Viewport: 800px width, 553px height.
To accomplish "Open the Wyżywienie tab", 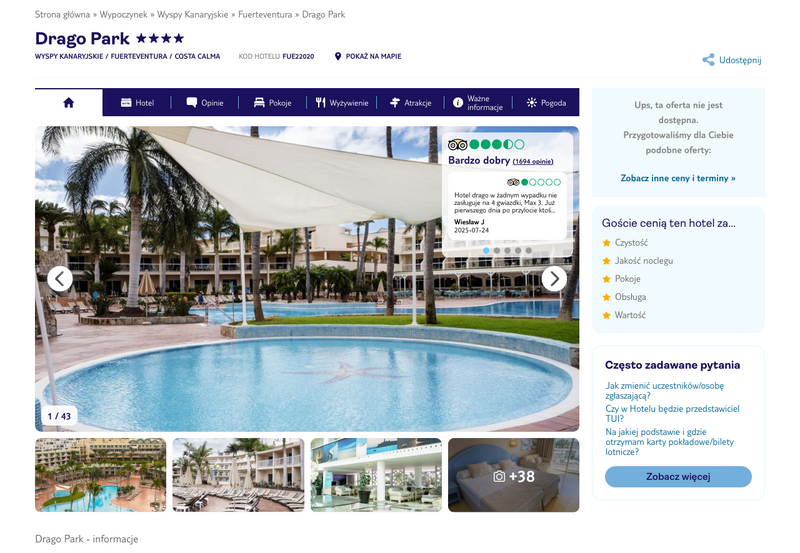I will [x=341, y=103].
